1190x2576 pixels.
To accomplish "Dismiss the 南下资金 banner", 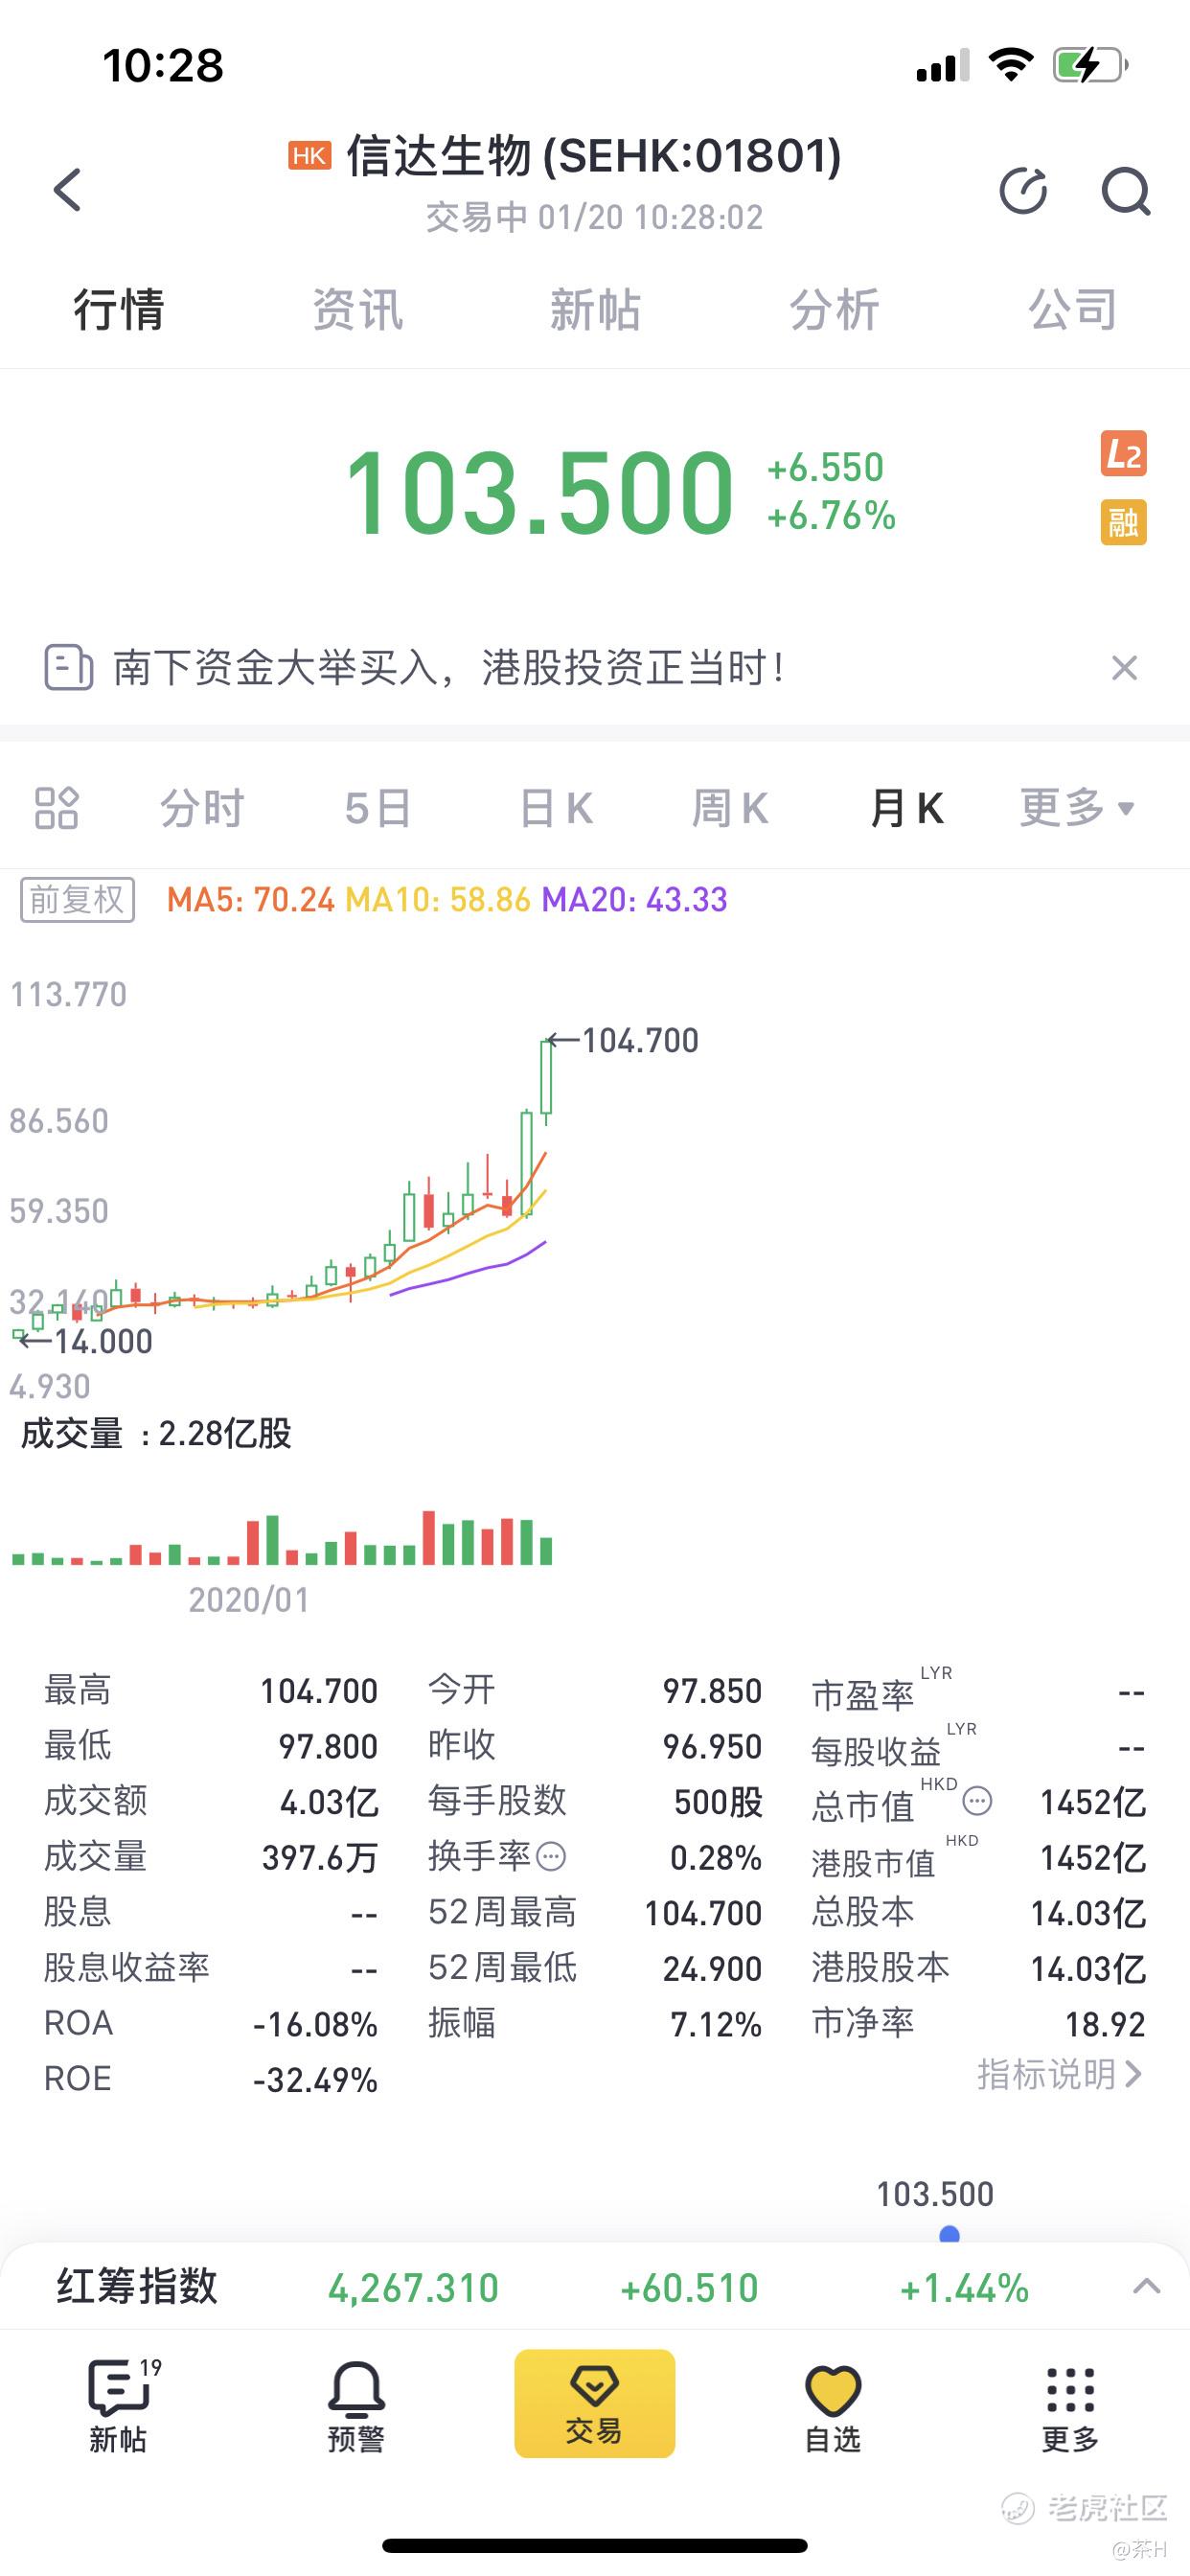I will pos(1124,667).
